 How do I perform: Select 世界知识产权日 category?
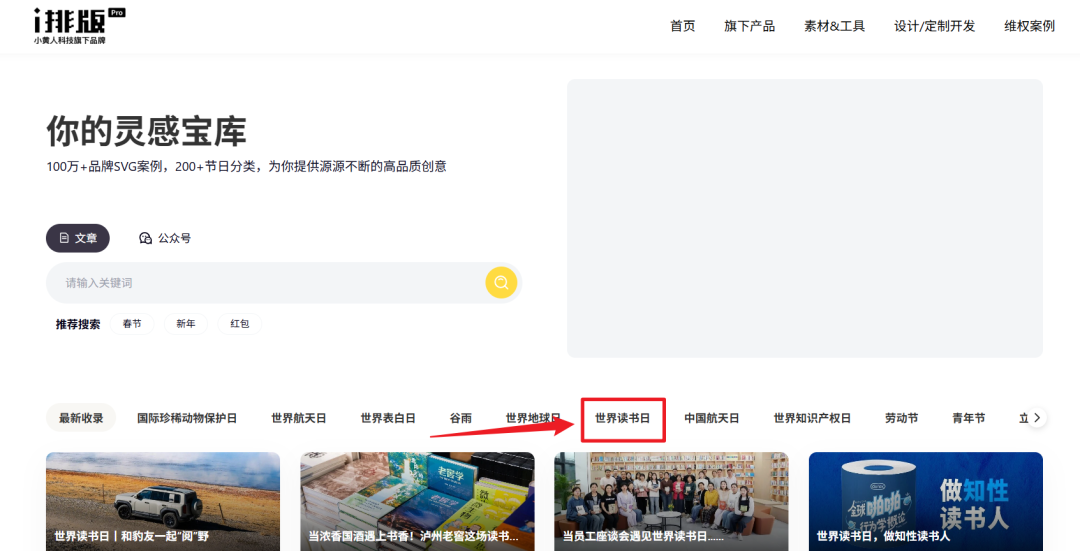coord(812,418)
